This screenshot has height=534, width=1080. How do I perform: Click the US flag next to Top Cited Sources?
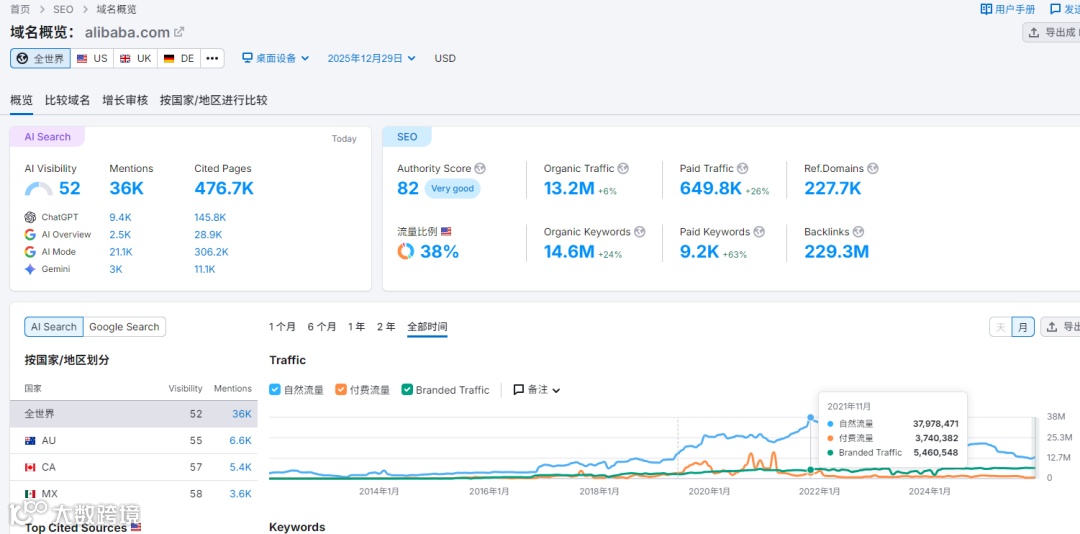[x=136, y=527]
